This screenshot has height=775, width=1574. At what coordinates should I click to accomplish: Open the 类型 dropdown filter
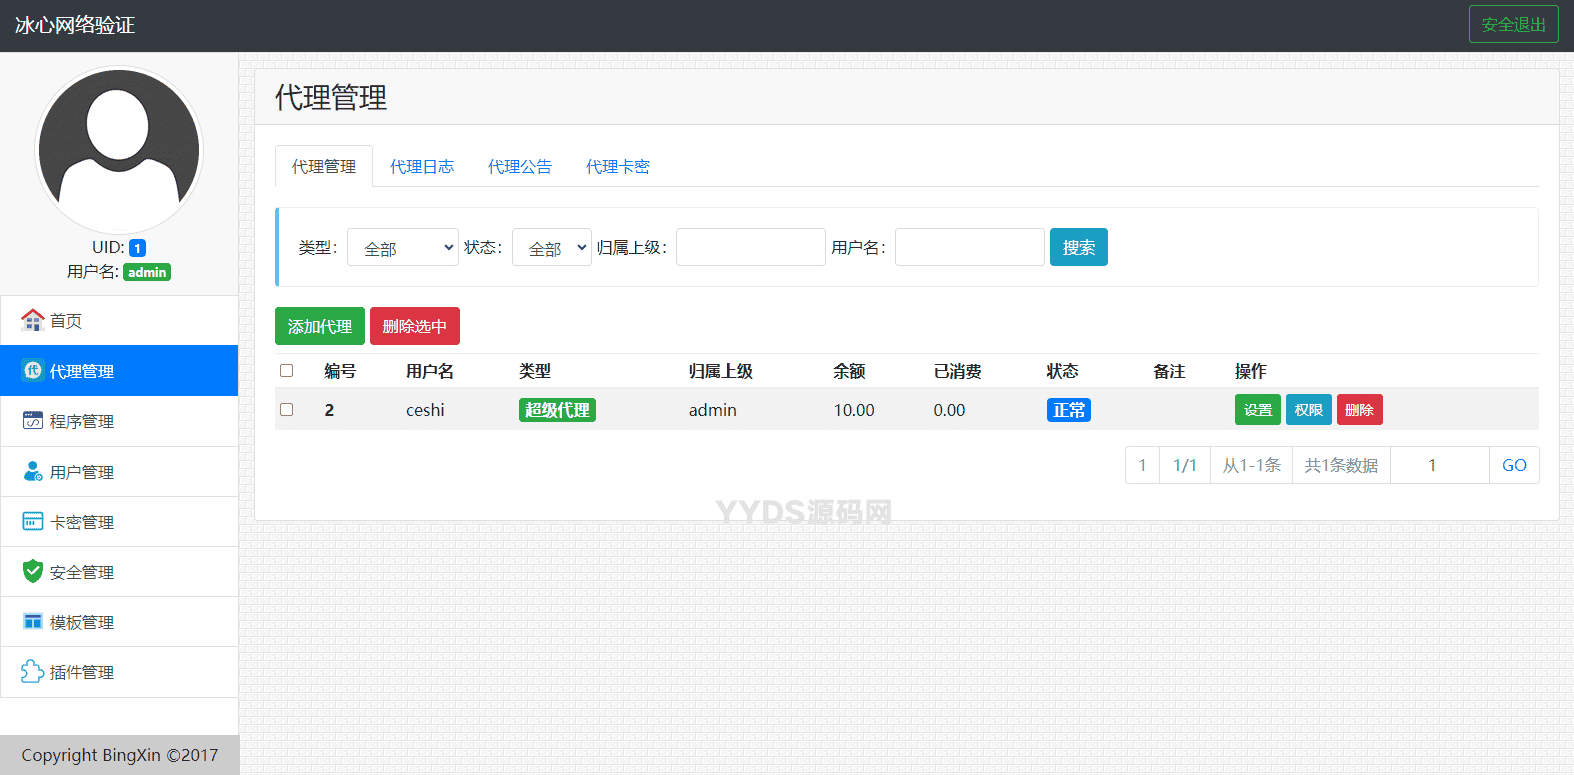click(x=403, y=247)
